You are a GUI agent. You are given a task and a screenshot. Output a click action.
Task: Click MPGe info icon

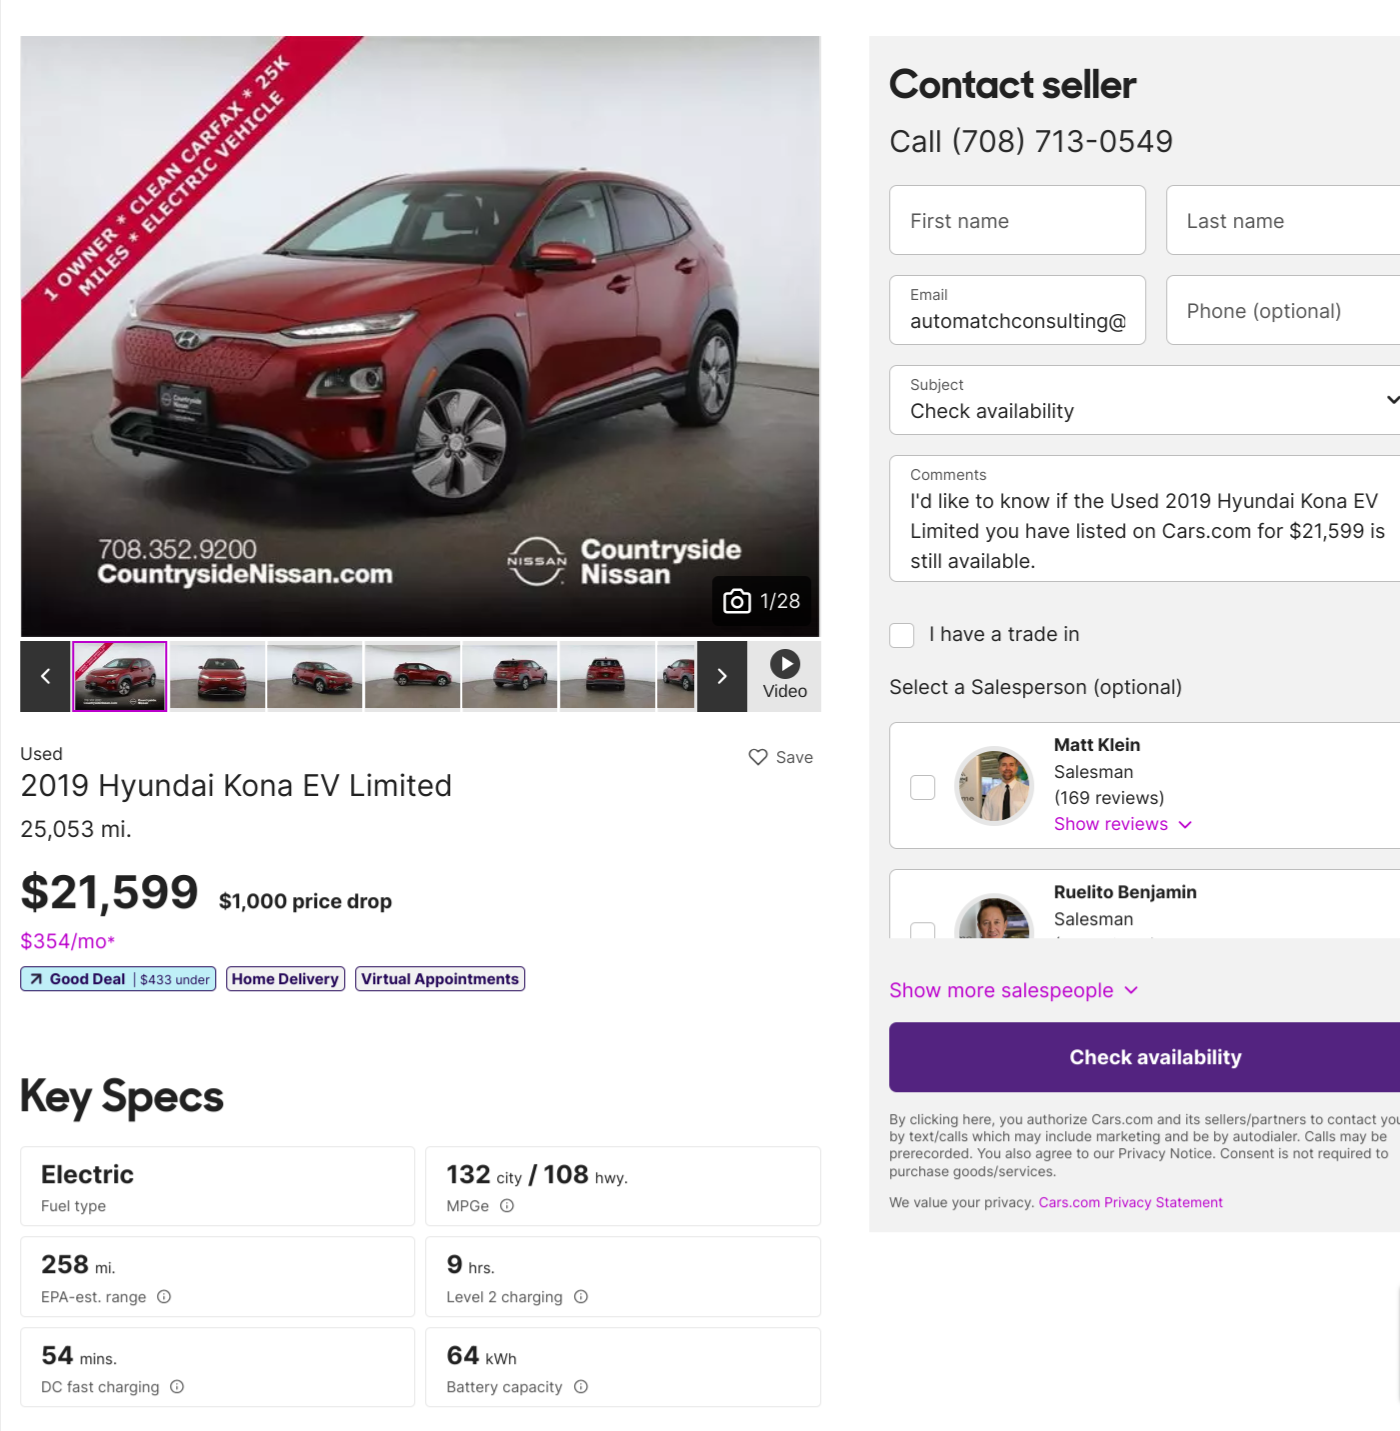507,1206
